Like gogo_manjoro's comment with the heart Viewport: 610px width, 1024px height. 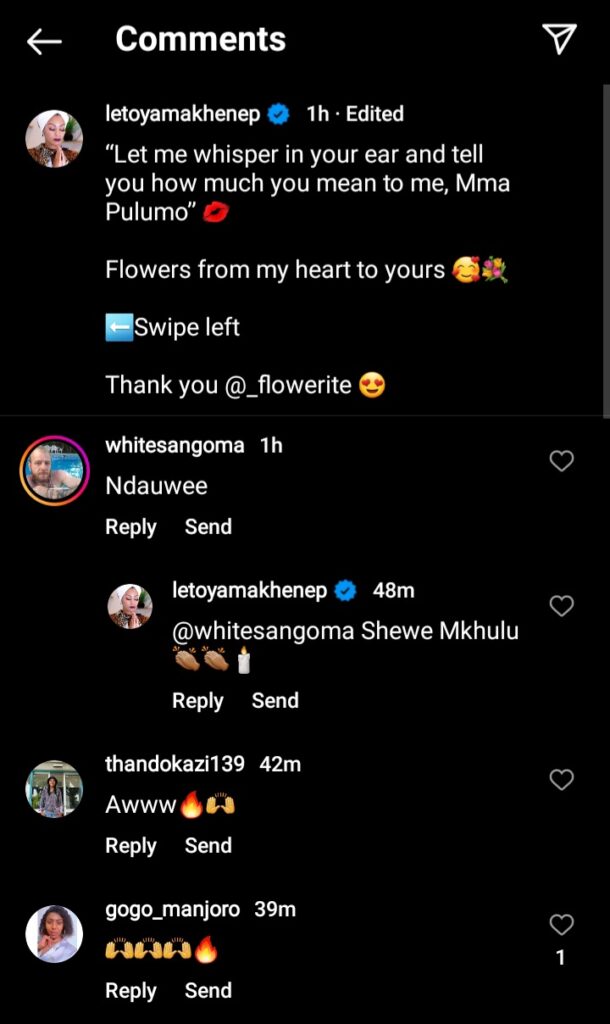562,925
